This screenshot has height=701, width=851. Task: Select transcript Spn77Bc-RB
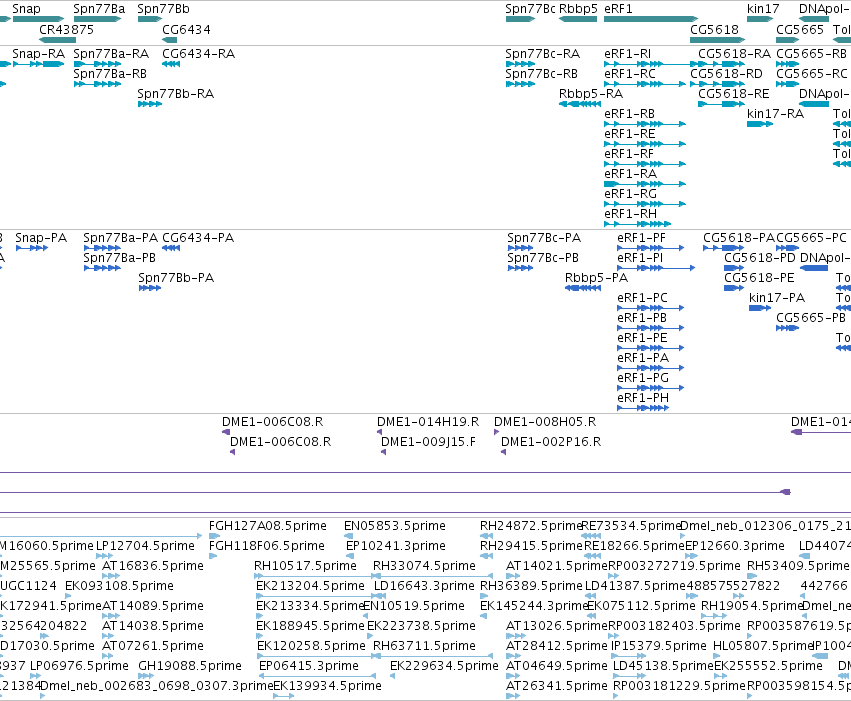click(520, 84)
